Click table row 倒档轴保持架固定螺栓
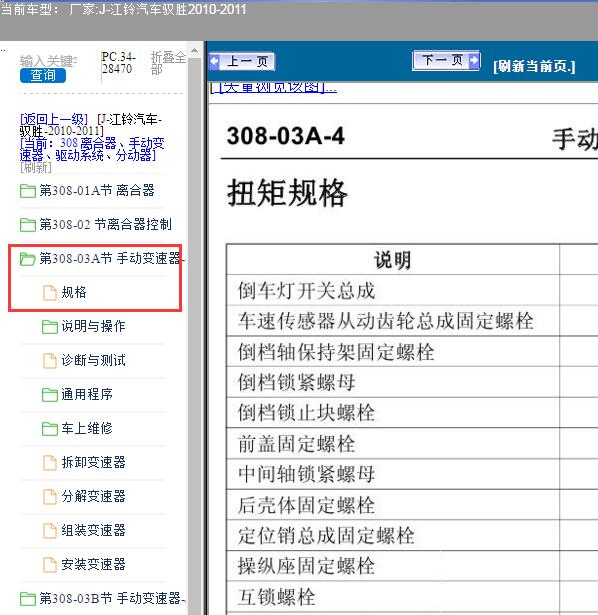This screenshot has width=598, height=615. (393, 351)
